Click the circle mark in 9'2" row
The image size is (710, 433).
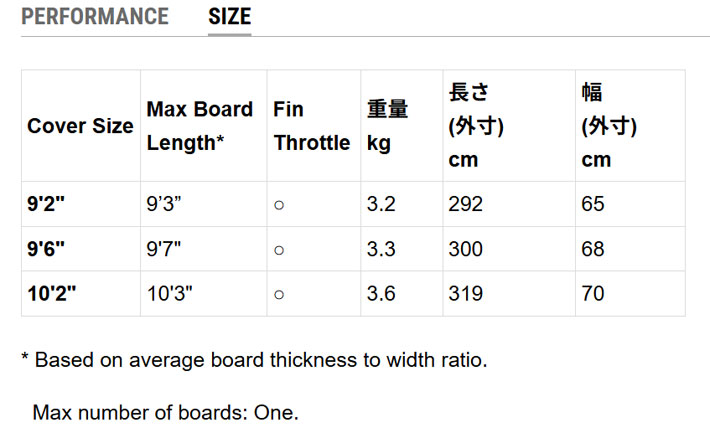tap(280, 205)
